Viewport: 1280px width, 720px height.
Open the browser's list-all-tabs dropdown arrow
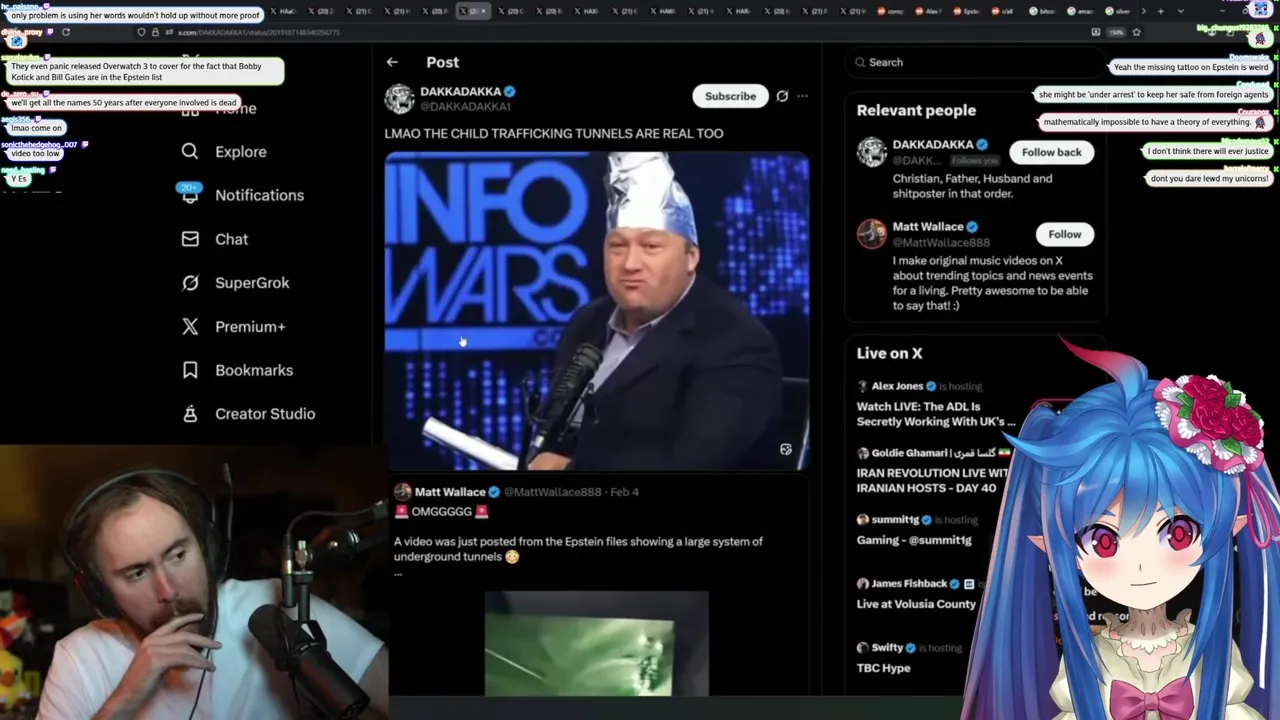point(1180,11)
